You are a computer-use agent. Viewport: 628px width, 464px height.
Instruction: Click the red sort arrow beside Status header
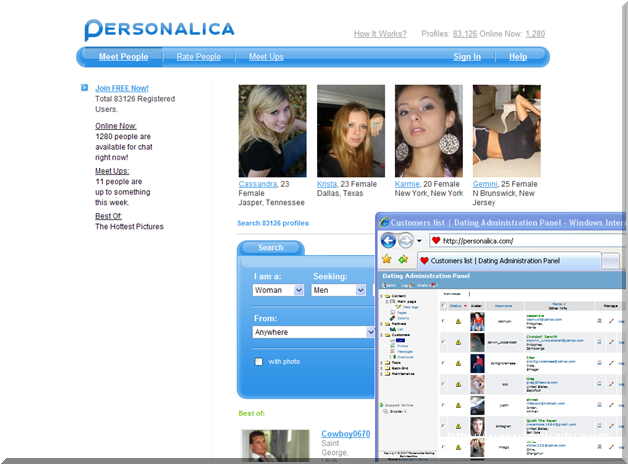pyautogui.click(x=465, y=306)
